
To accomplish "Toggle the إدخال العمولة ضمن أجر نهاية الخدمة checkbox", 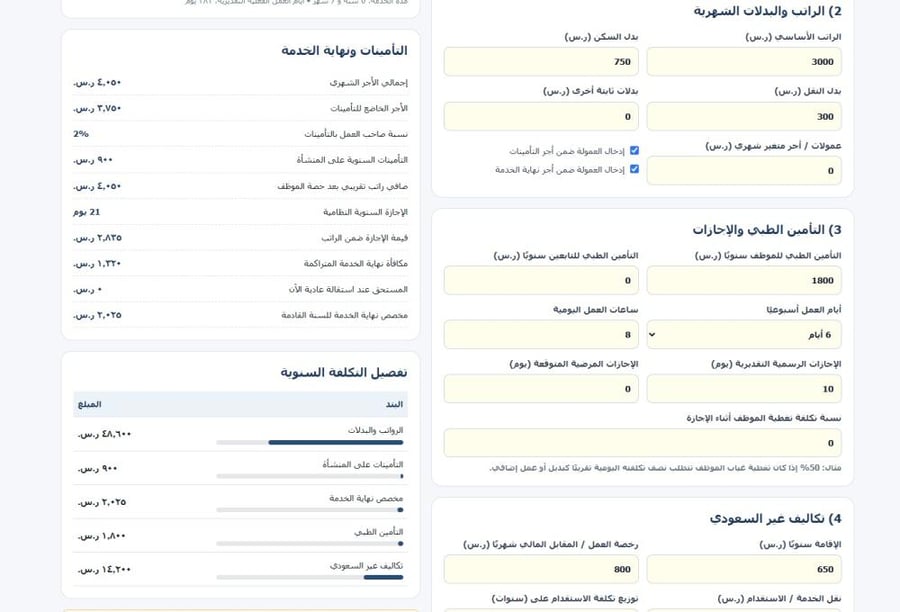I will [634, 169].
